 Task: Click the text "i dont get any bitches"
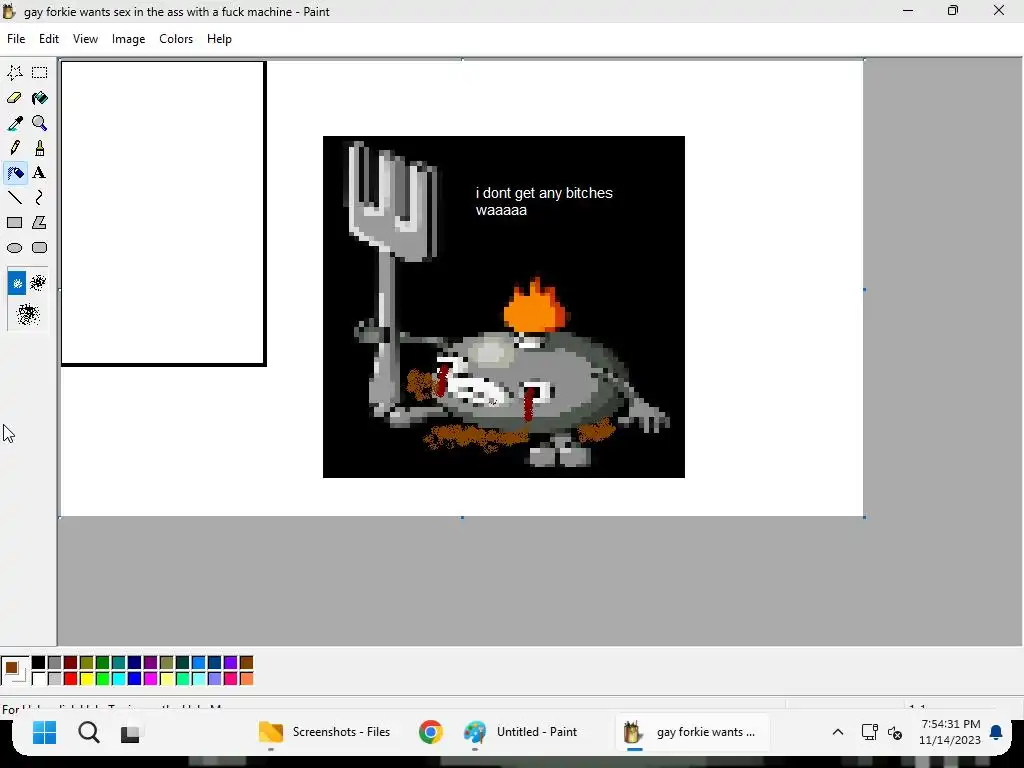pos(544,193)
